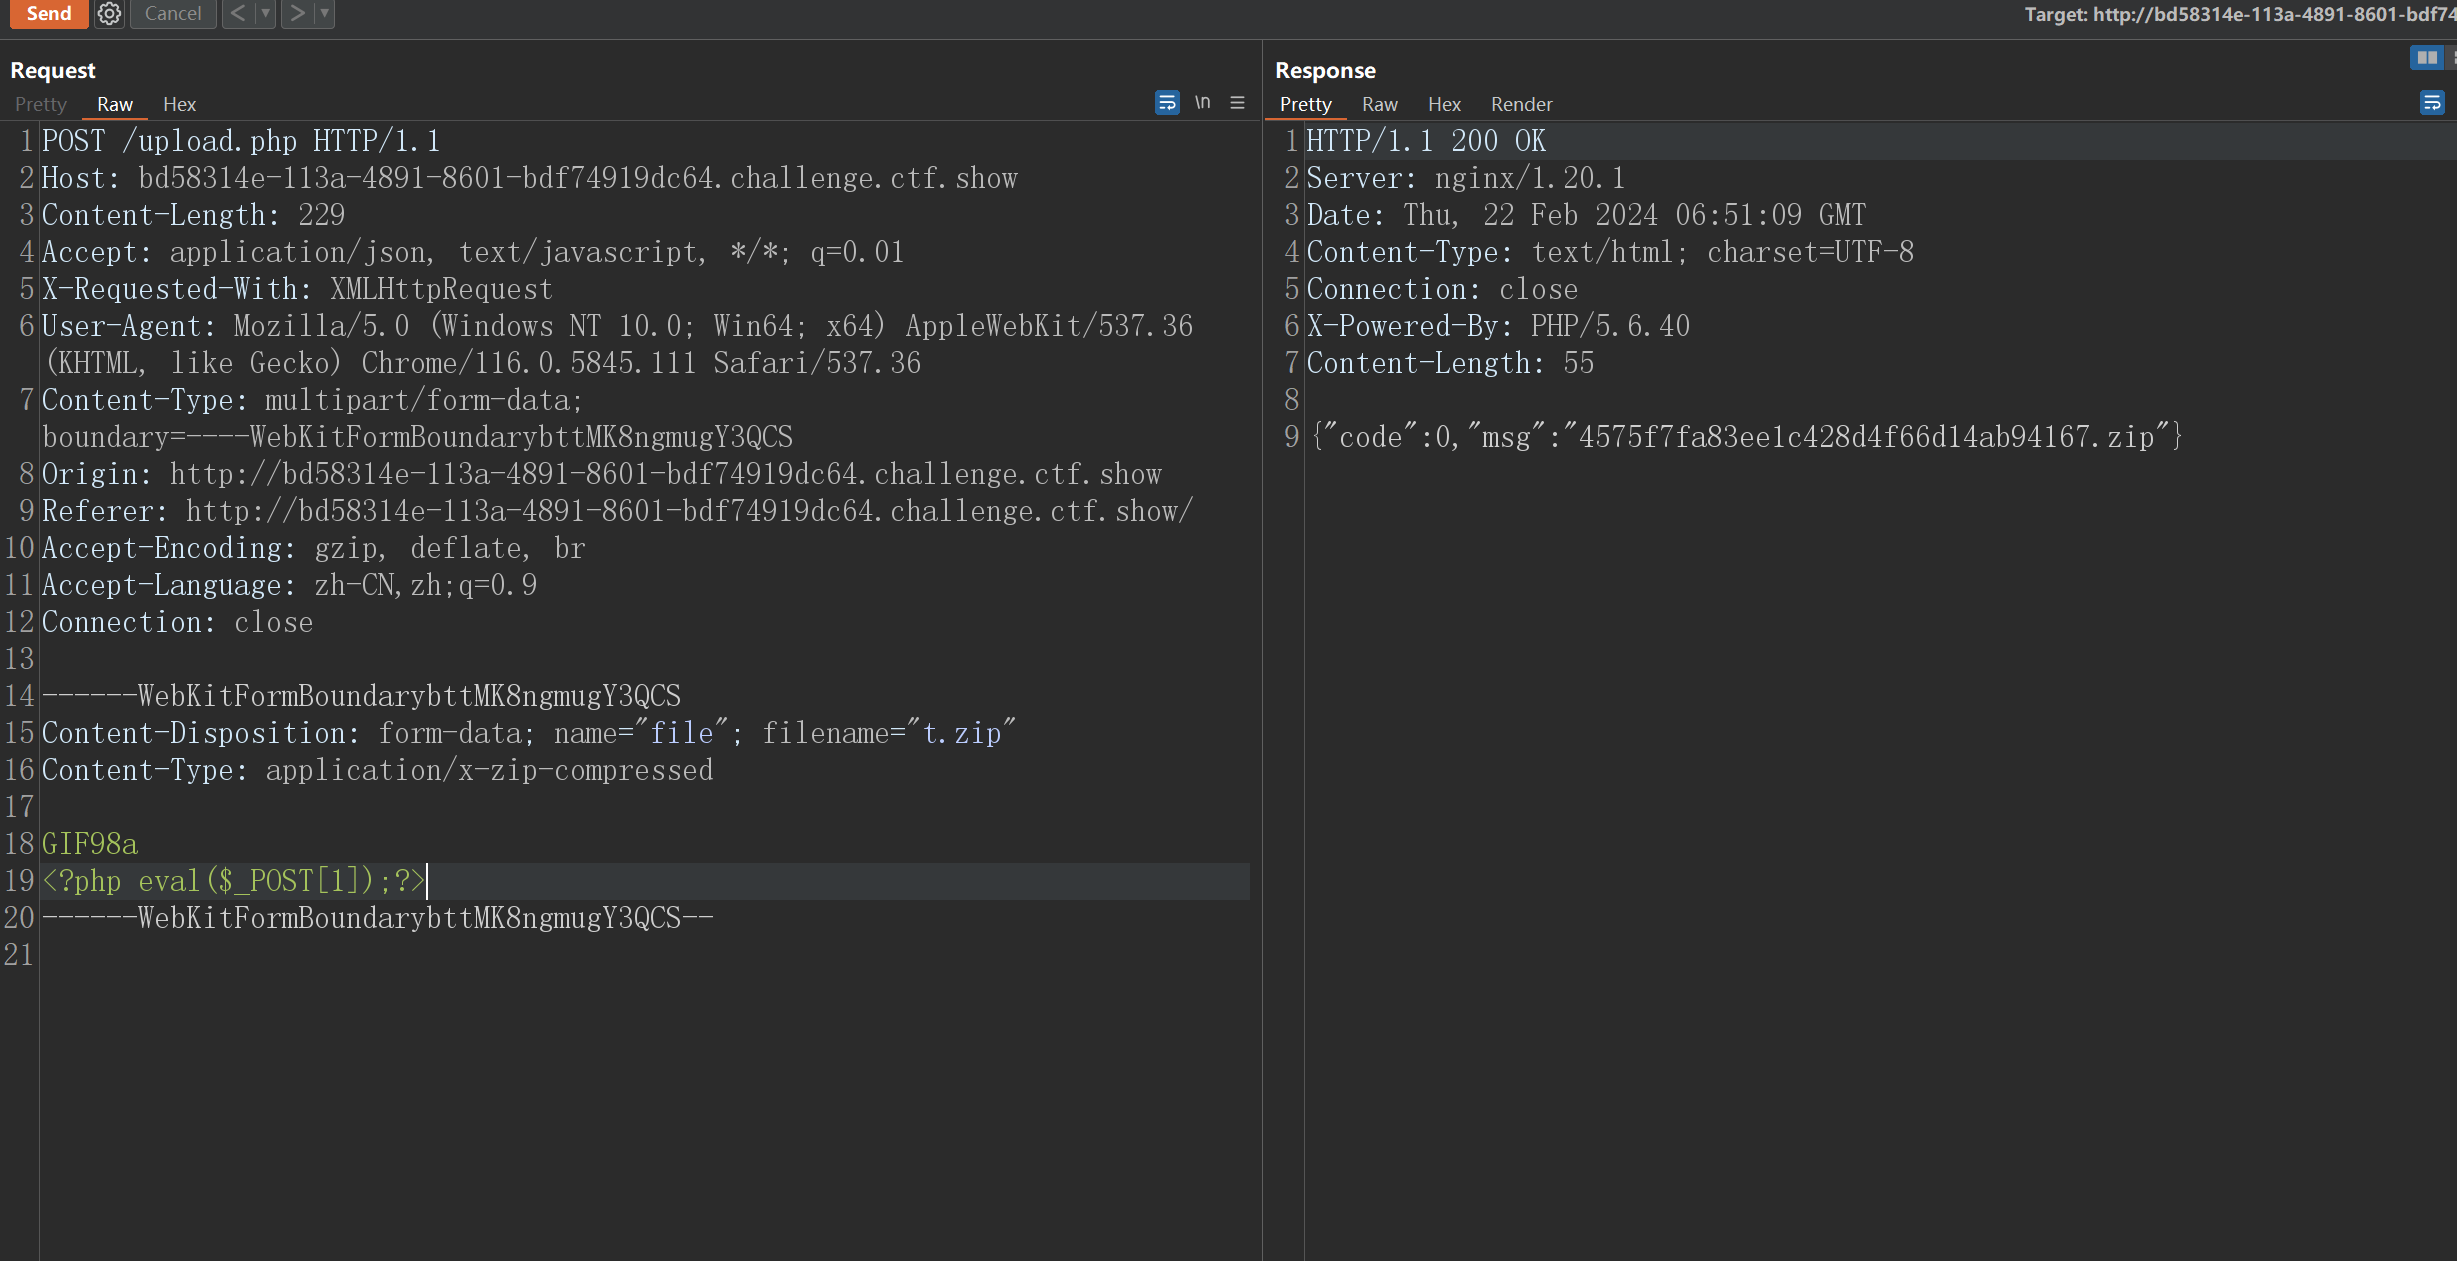Select the Request Raw tab
This screenshot has width=2457, height=1261.
(x=115, y=104)
